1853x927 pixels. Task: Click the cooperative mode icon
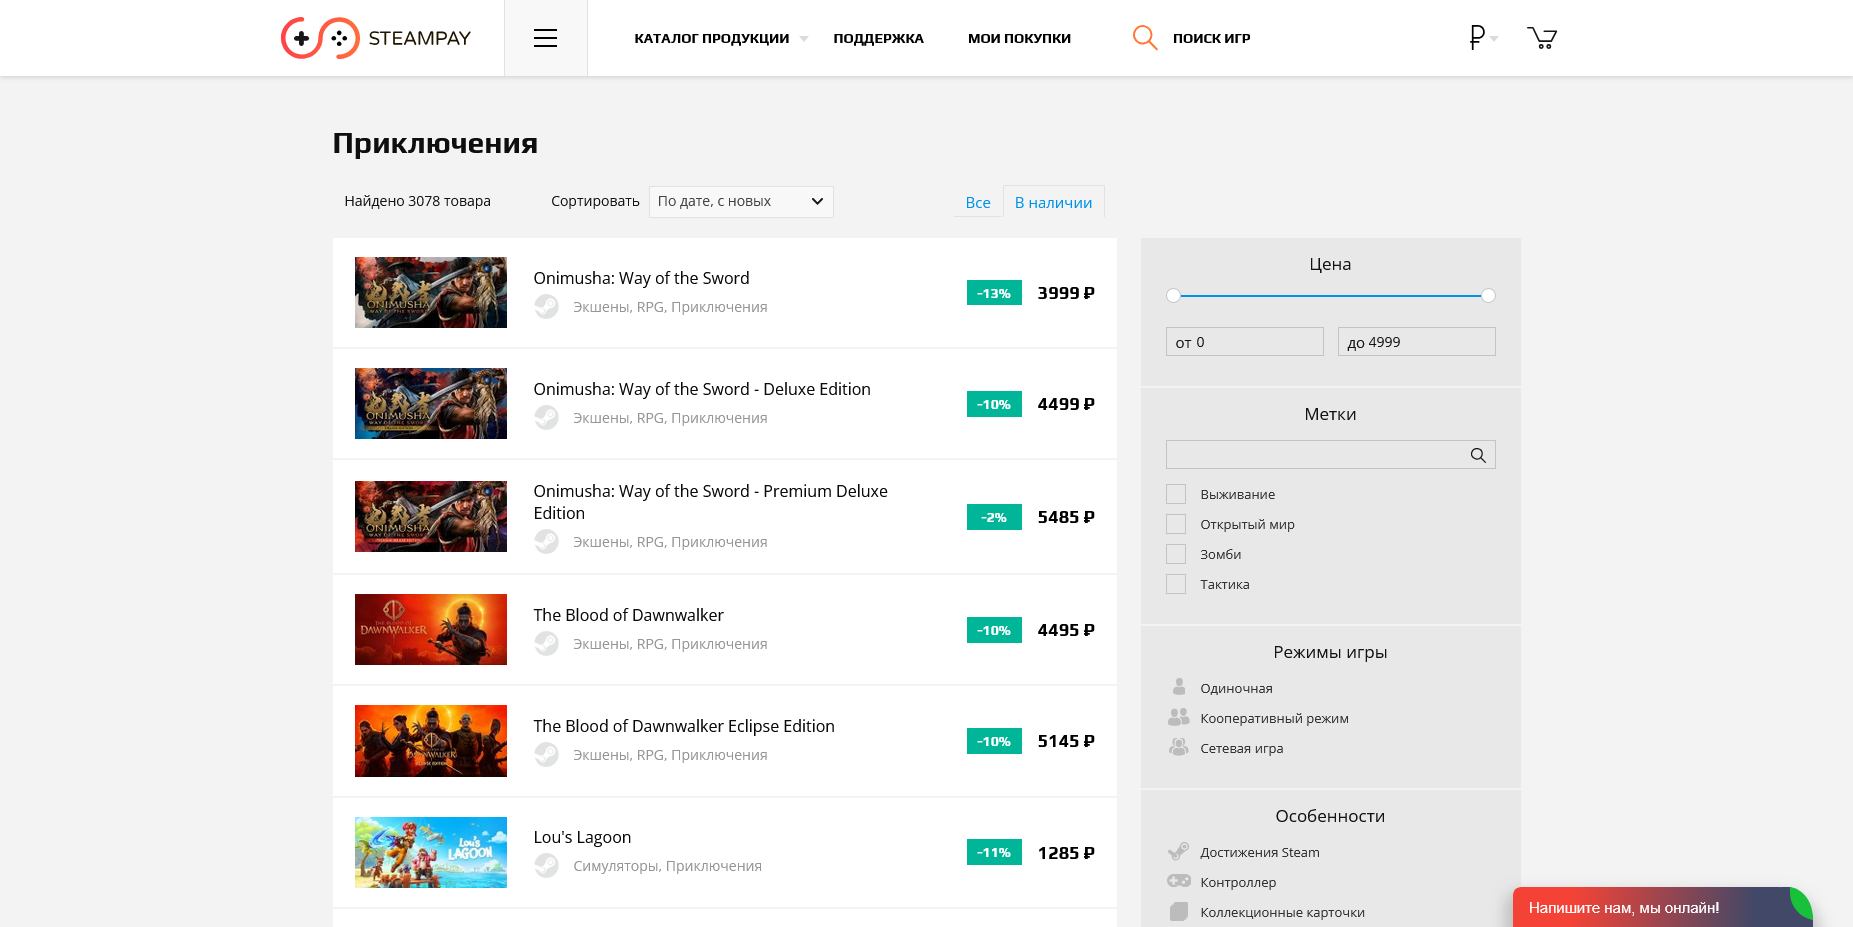click(1179, 717)
